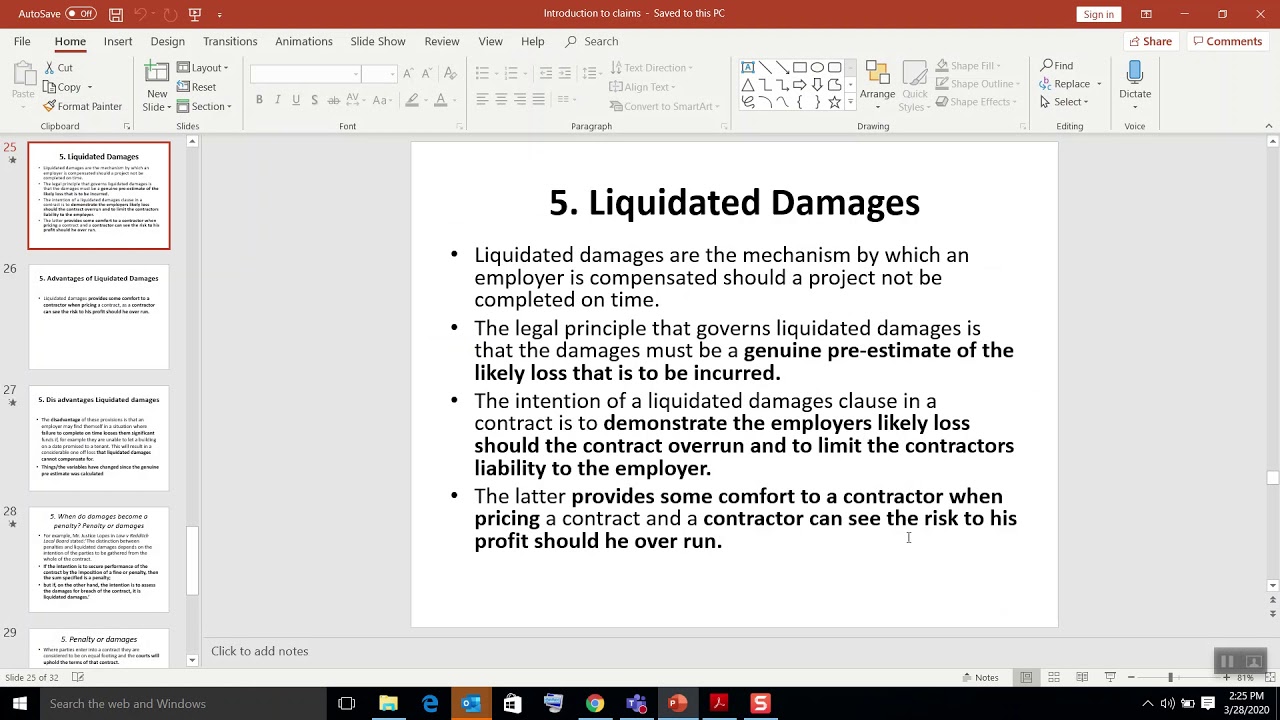1280x720 pixels.
Task: Click the Arrange icon
Action: pos(877,73)
